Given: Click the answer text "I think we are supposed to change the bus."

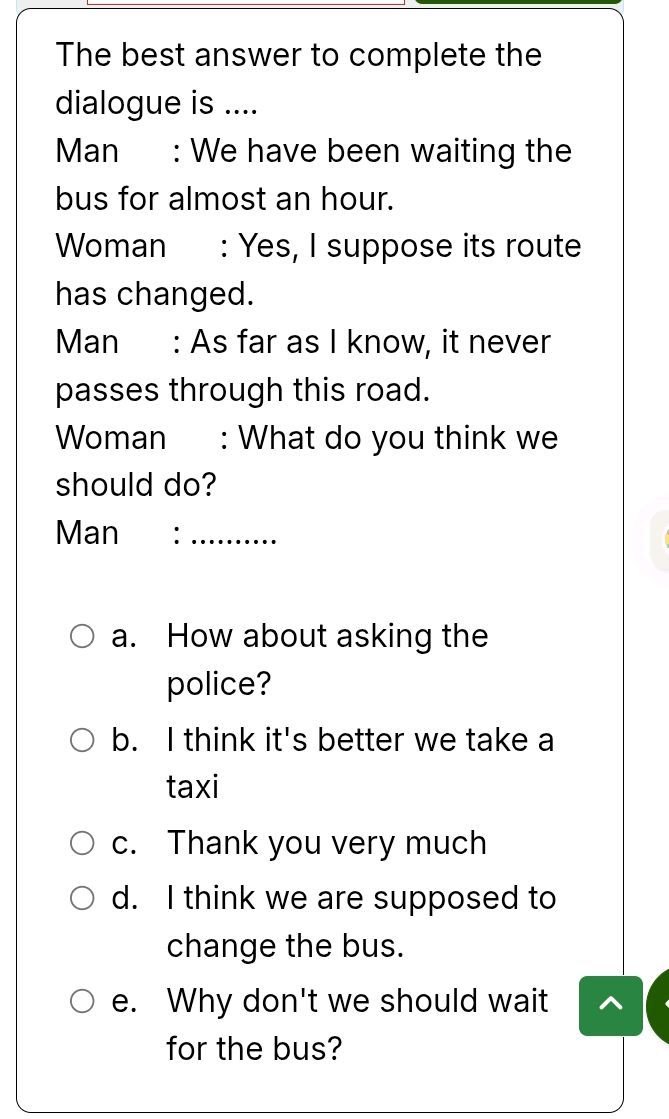Looking at the screenshot, I should click(361, 921).
